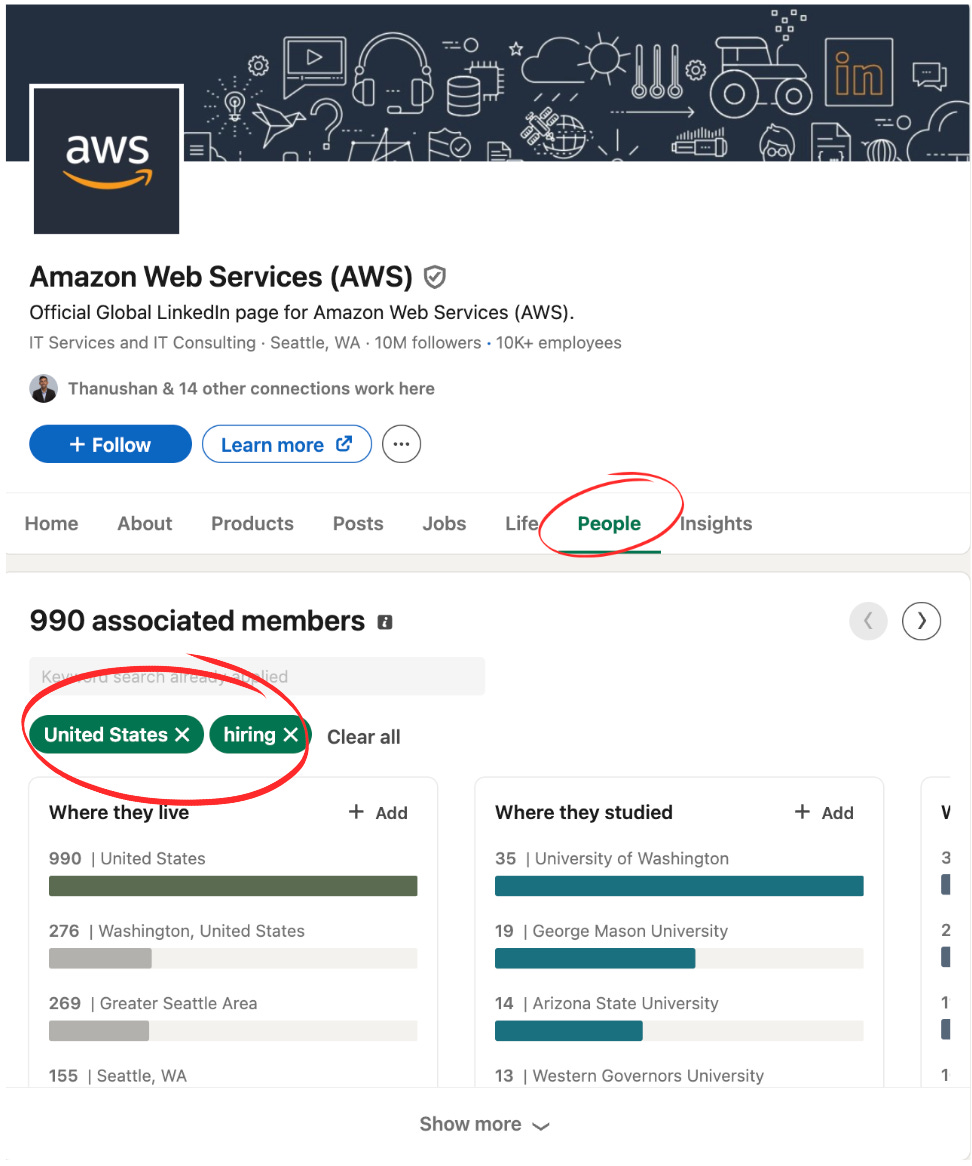Open the Products tab
The height and width of the screenshot is (1166, 972).
[x=252, y=524]
